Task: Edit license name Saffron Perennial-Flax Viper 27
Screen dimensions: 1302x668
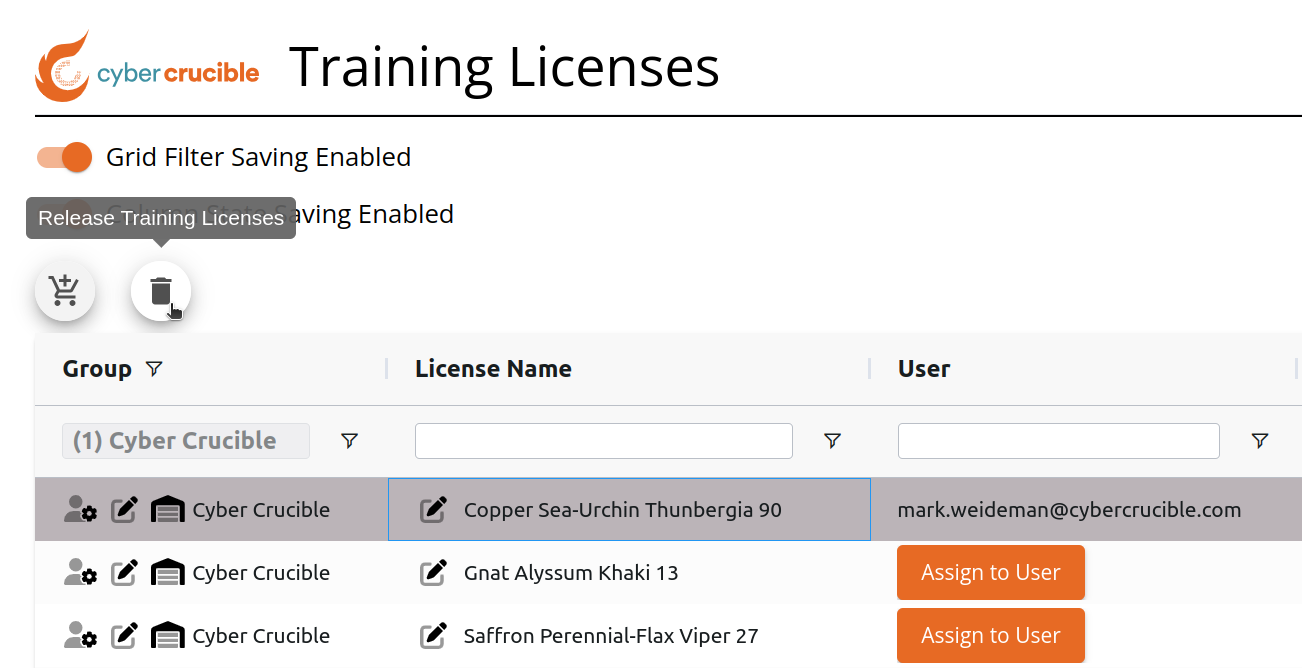Action: (433, 636)
